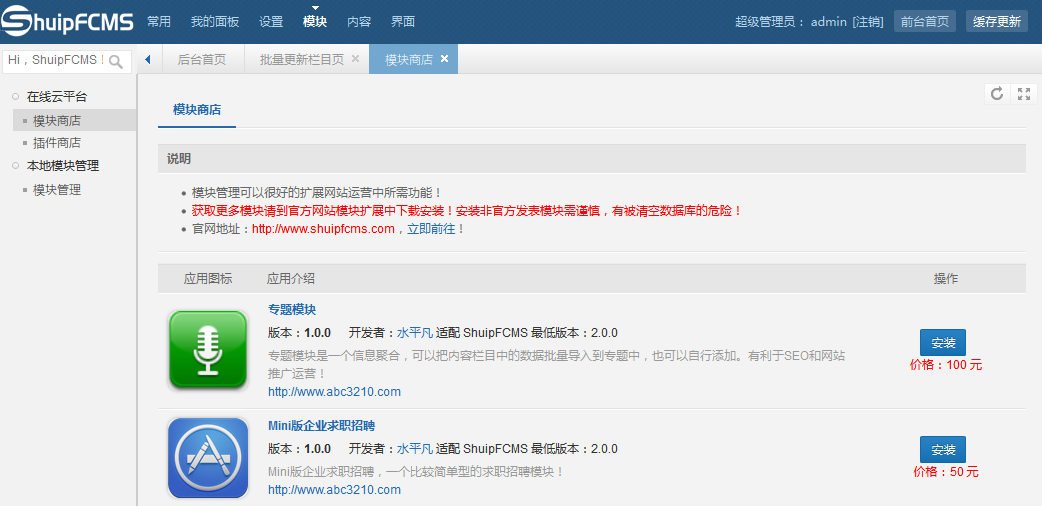
Task: Click the left arrow to scroll tabs
Action: point(148,60)
